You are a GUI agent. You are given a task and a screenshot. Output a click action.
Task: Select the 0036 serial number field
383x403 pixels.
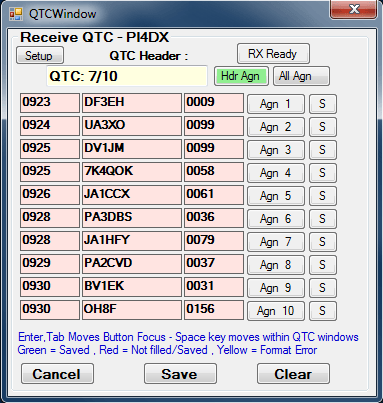click(214, 218)
